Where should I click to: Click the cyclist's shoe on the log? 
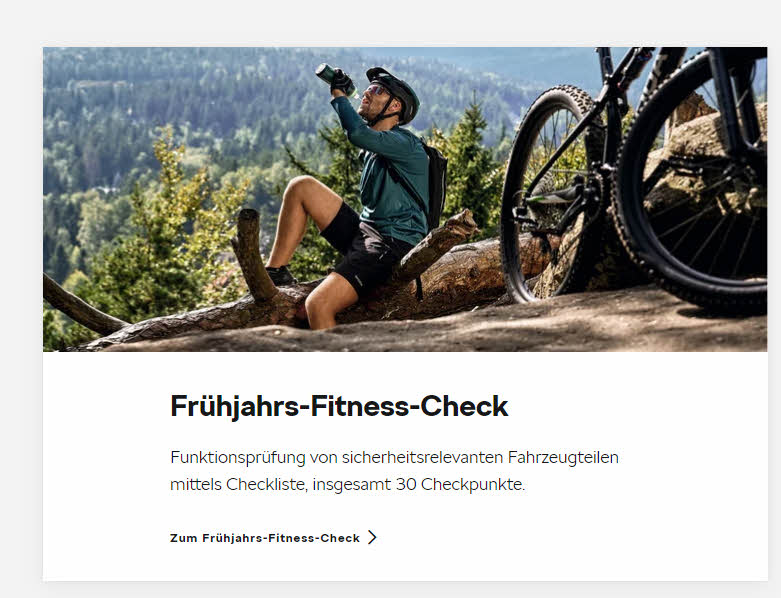coord(280,275)
